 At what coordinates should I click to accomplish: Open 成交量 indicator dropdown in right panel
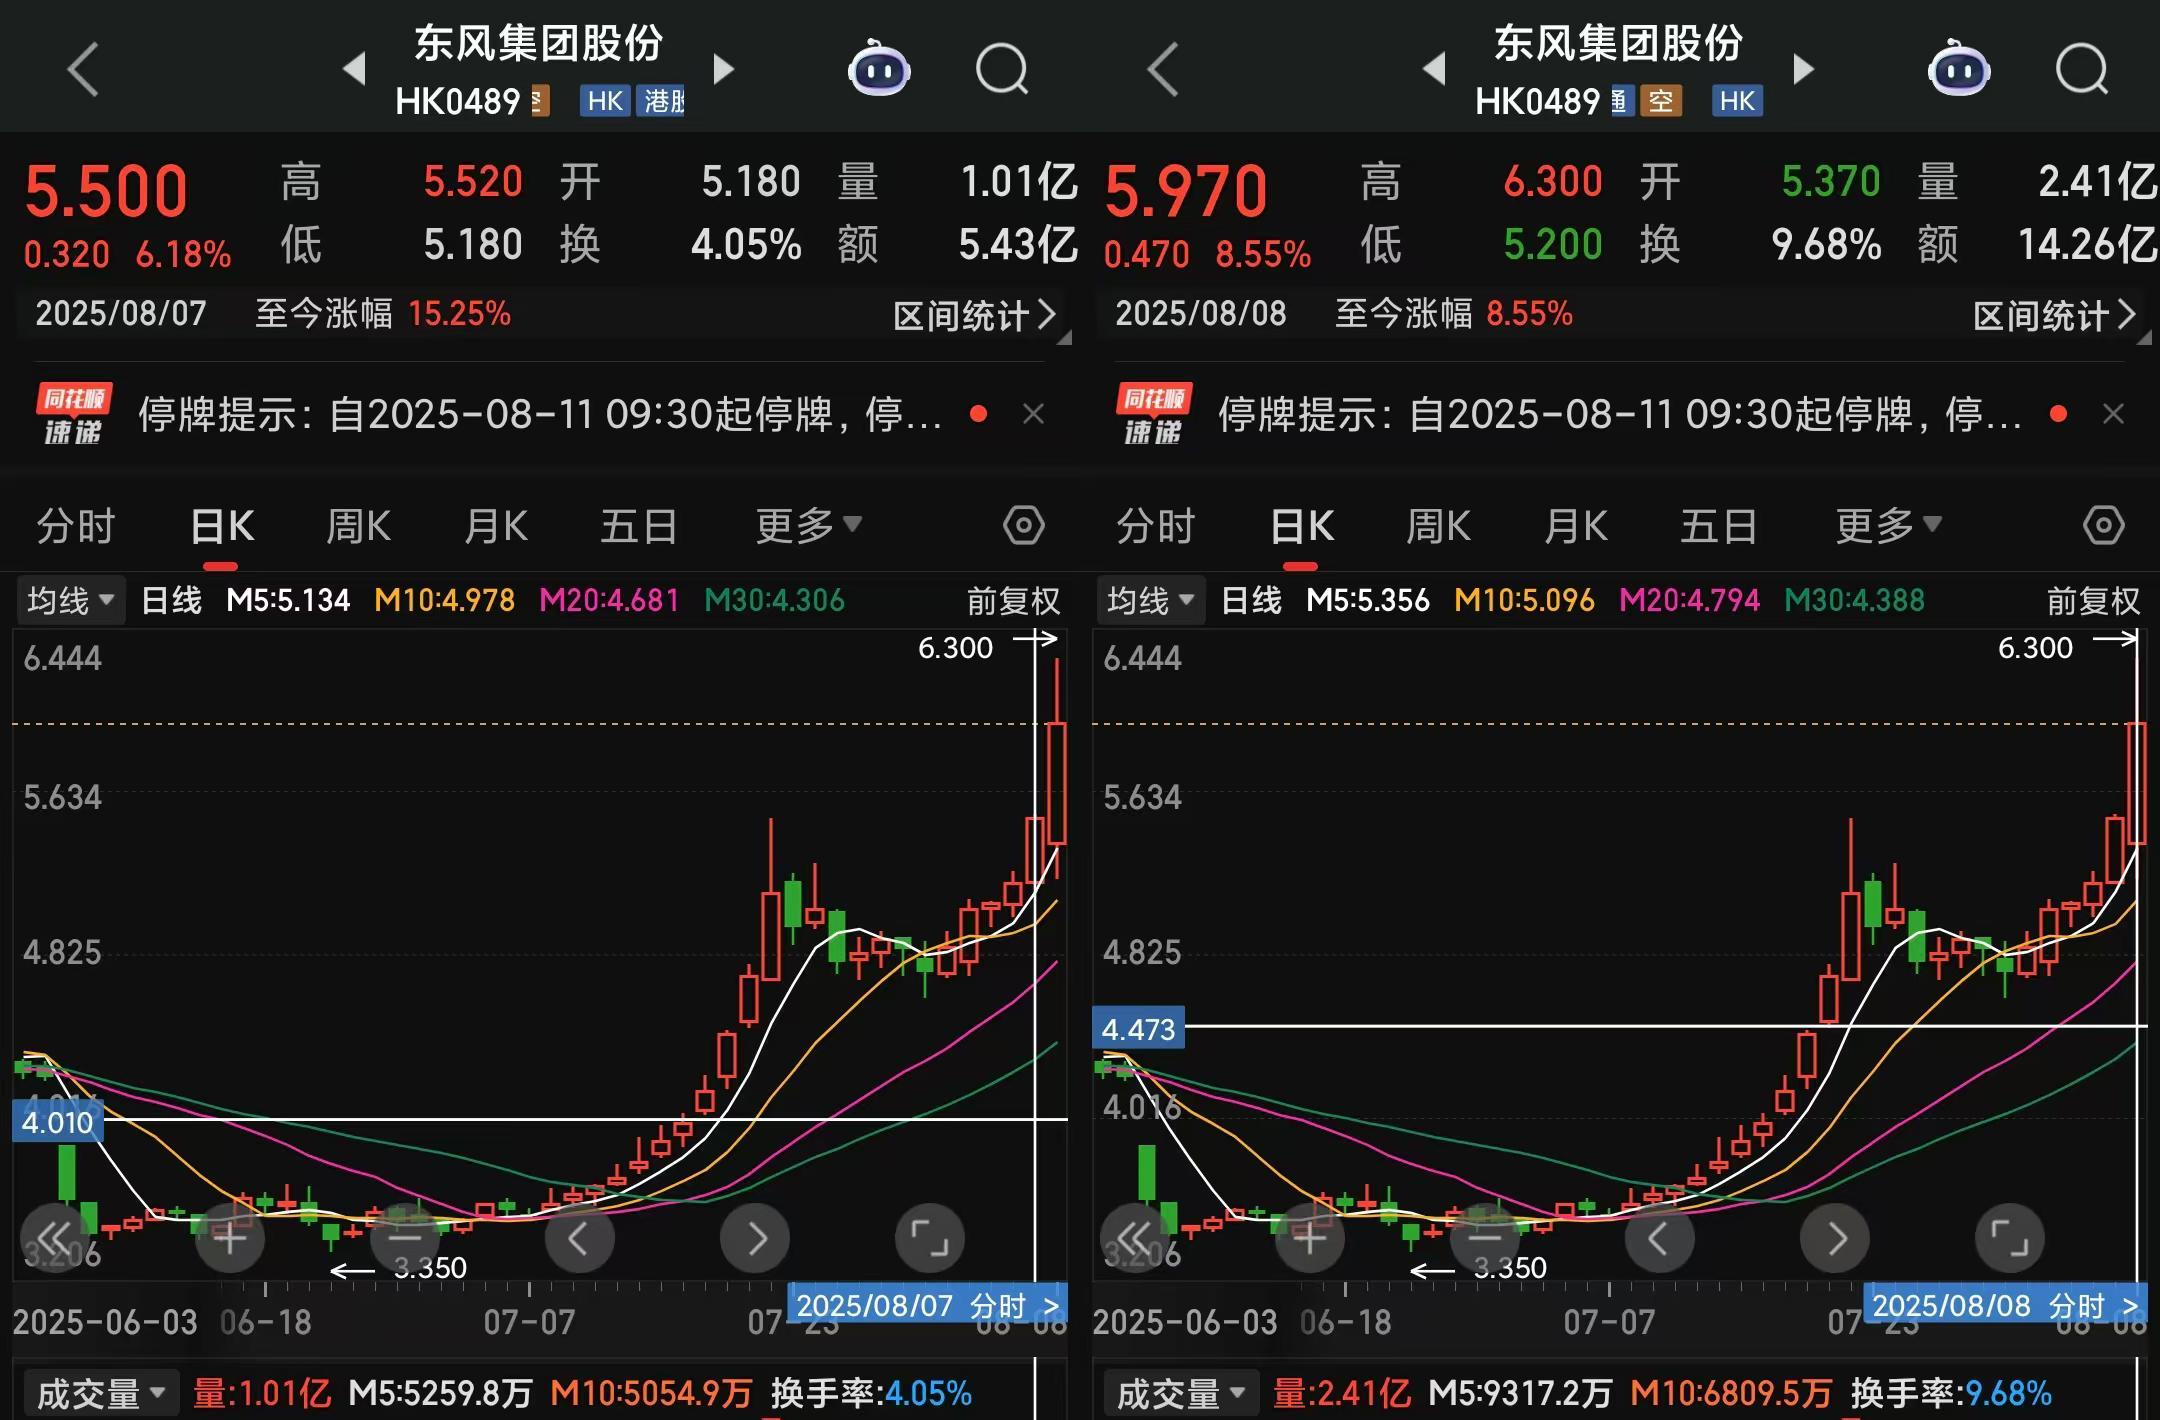[1180, 1393]
